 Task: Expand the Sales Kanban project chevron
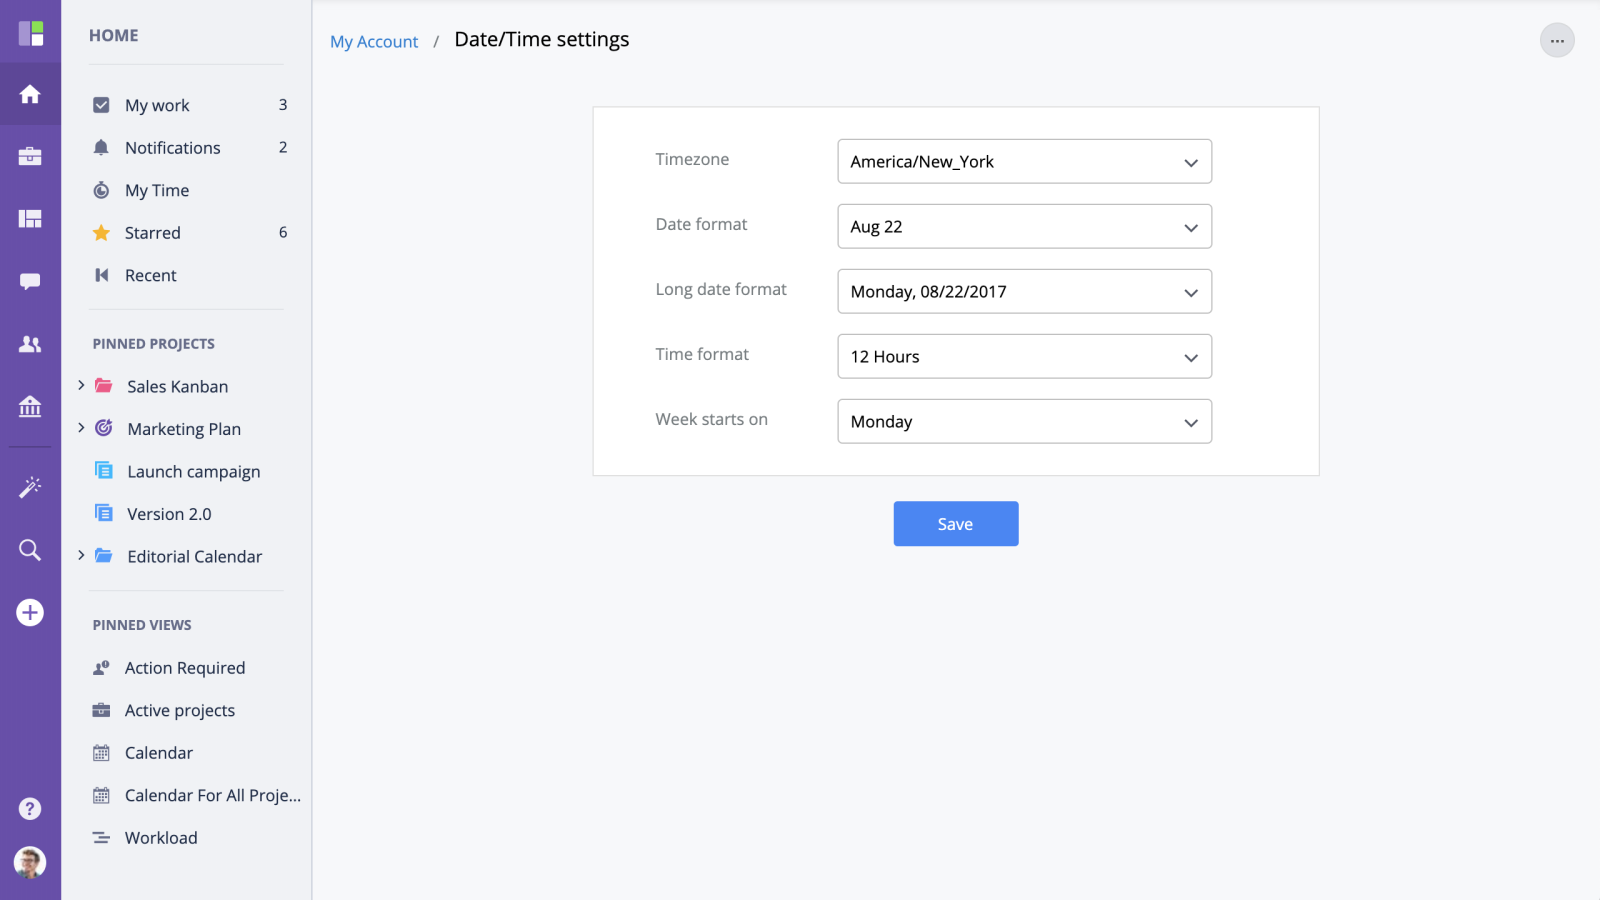coord(81,385)
